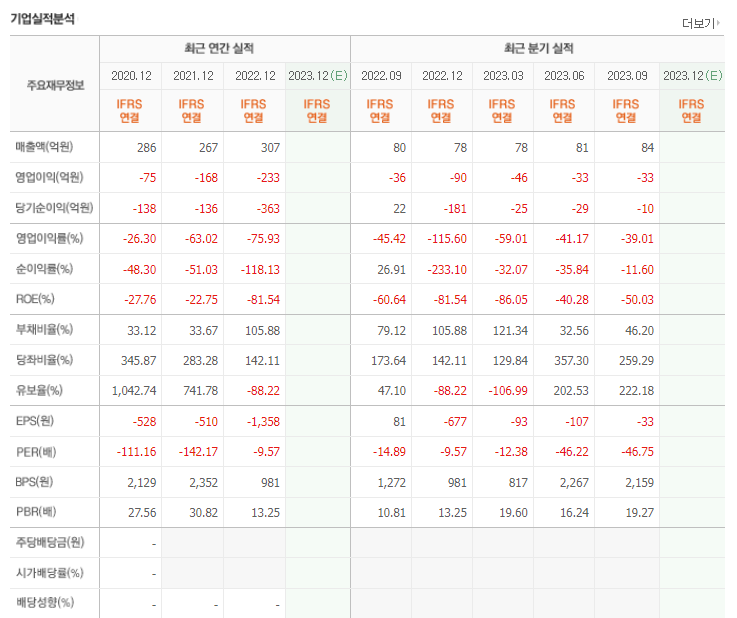Viewport: 737px width, 618px height.
Task: Click the 부채비율(%) row label
Action: (x=44, y=329)
